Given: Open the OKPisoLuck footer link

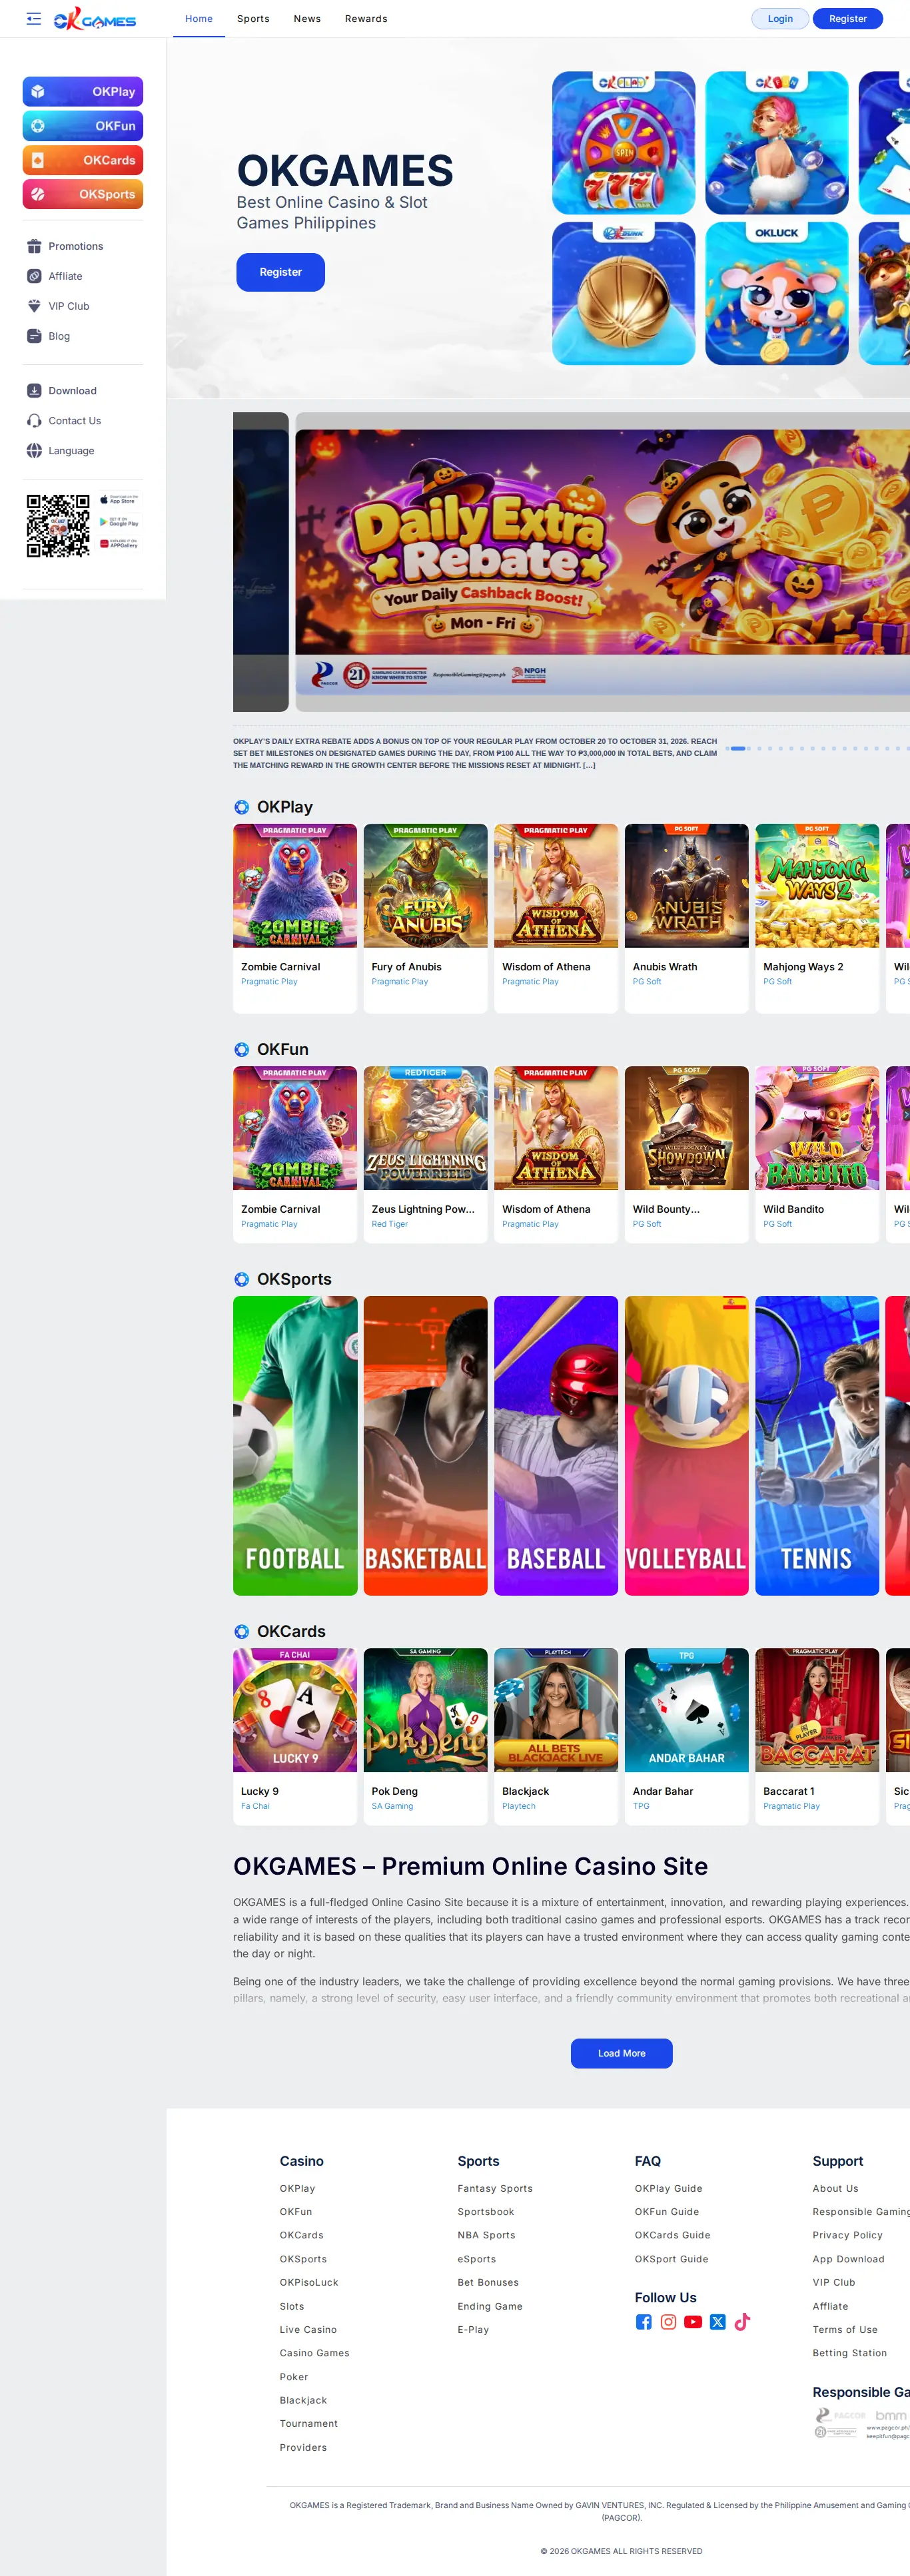Looking at the screenshot, I should (x=309, y=2283).
